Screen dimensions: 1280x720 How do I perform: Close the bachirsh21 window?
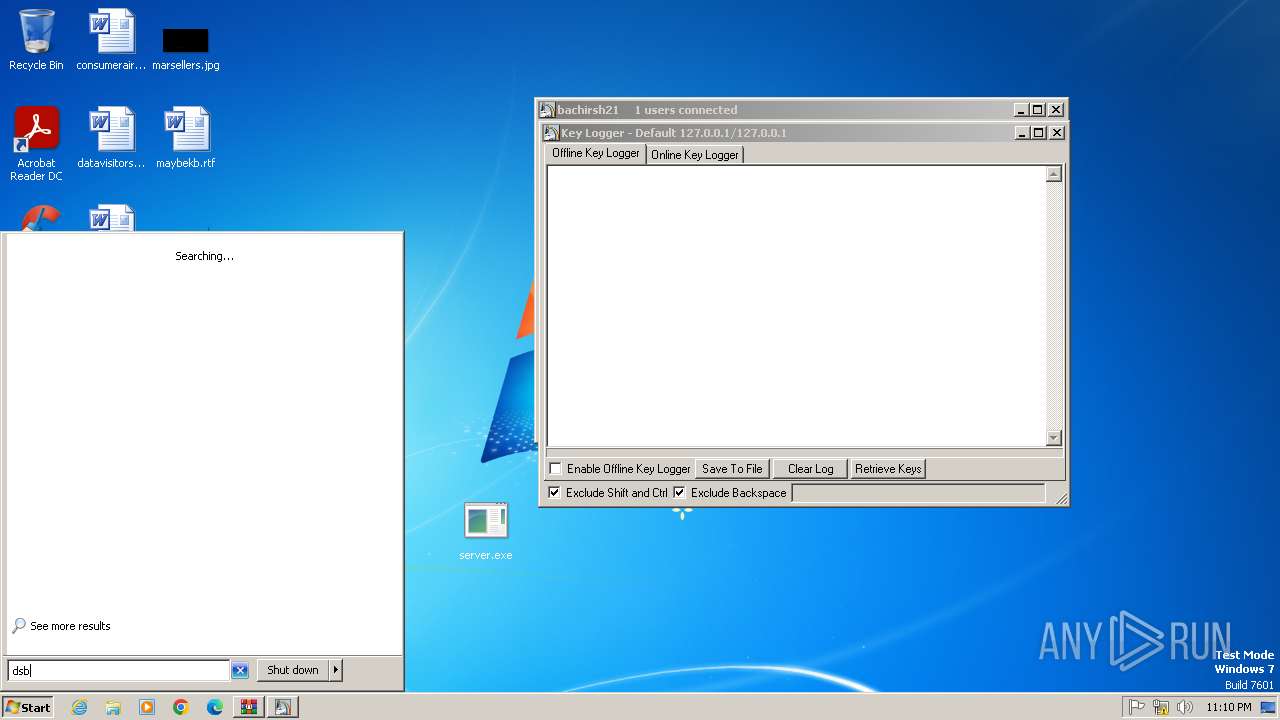pos(1057,110)
